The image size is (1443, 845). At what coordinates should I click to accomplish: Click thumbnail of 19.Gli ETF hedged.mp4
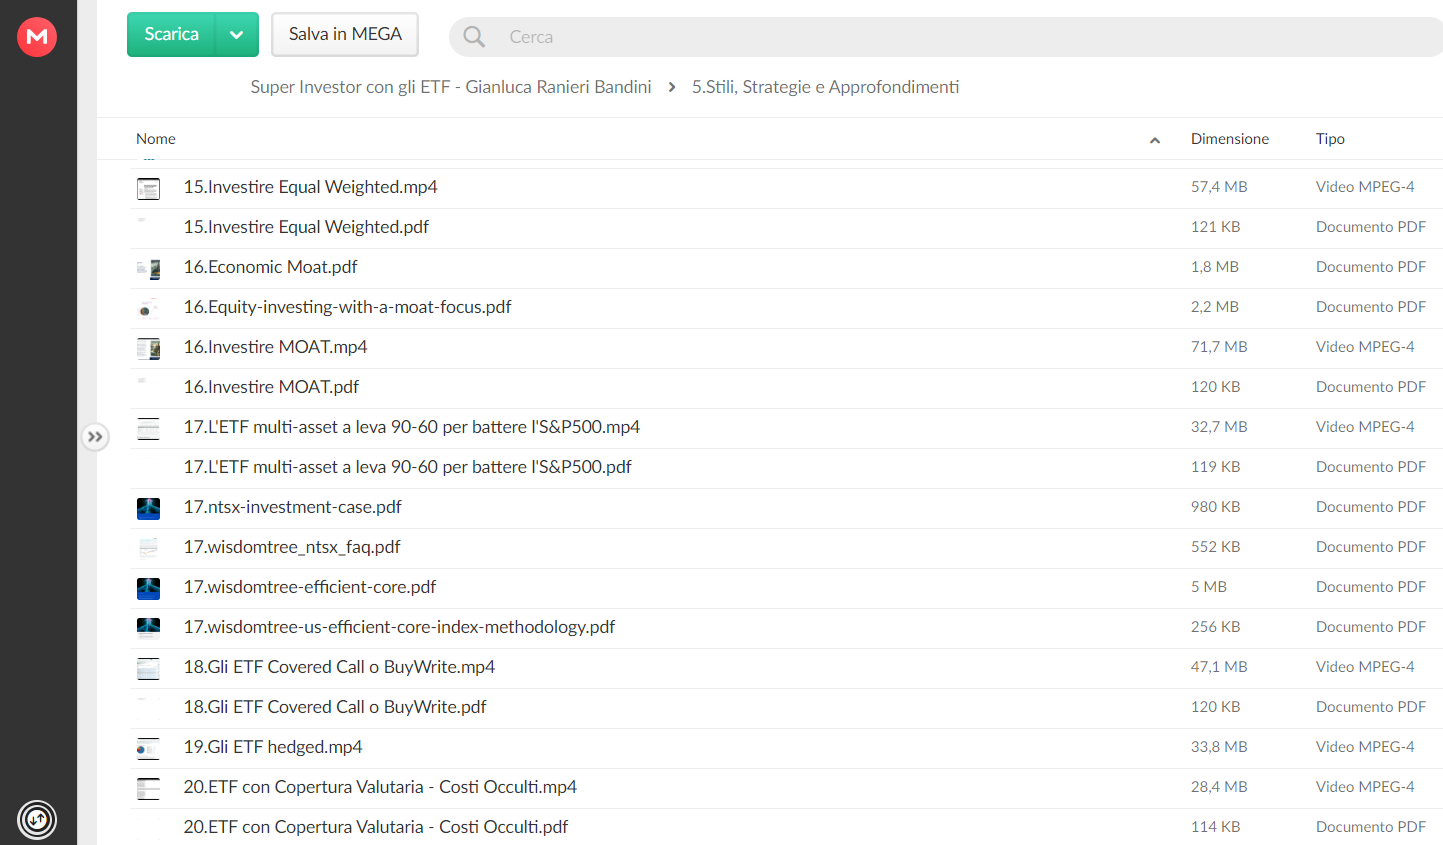[x=148, y=748]
